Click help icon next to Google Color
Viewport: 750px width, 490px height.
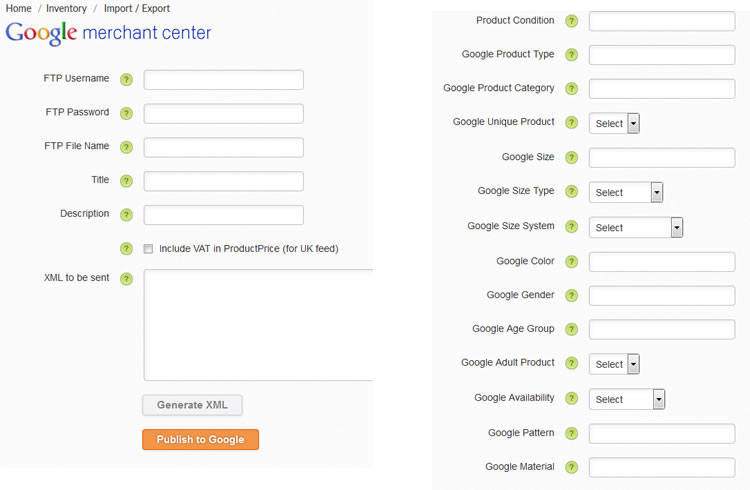pyautogui.click(x=571, y=262)
